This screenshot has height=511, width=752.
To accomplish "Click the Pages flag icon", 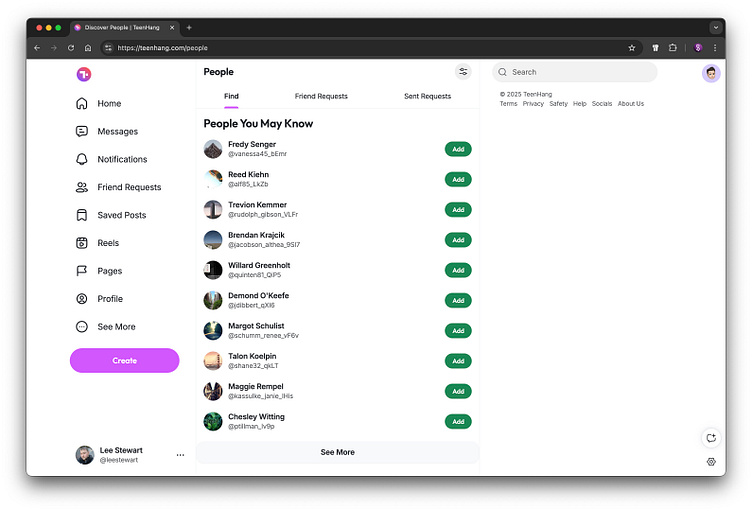I will [82, 271].
